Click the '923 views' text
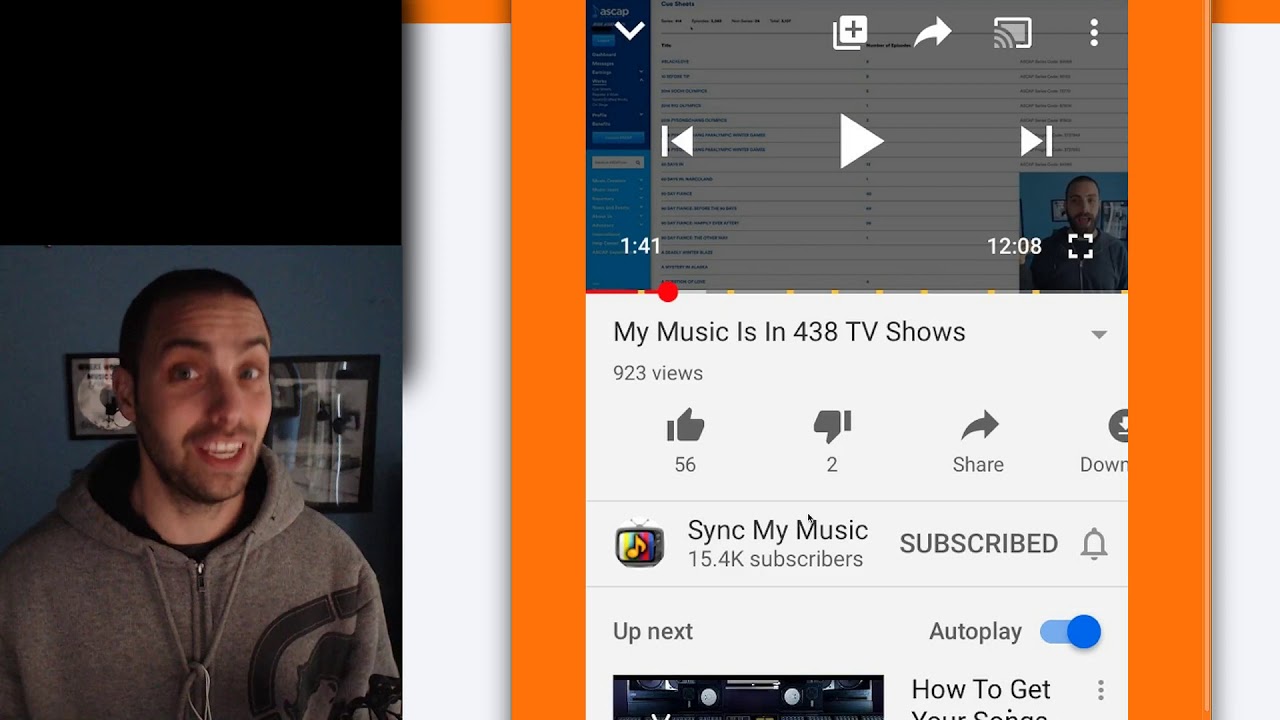Screen dimensions: 1280x720 (658, 373)
